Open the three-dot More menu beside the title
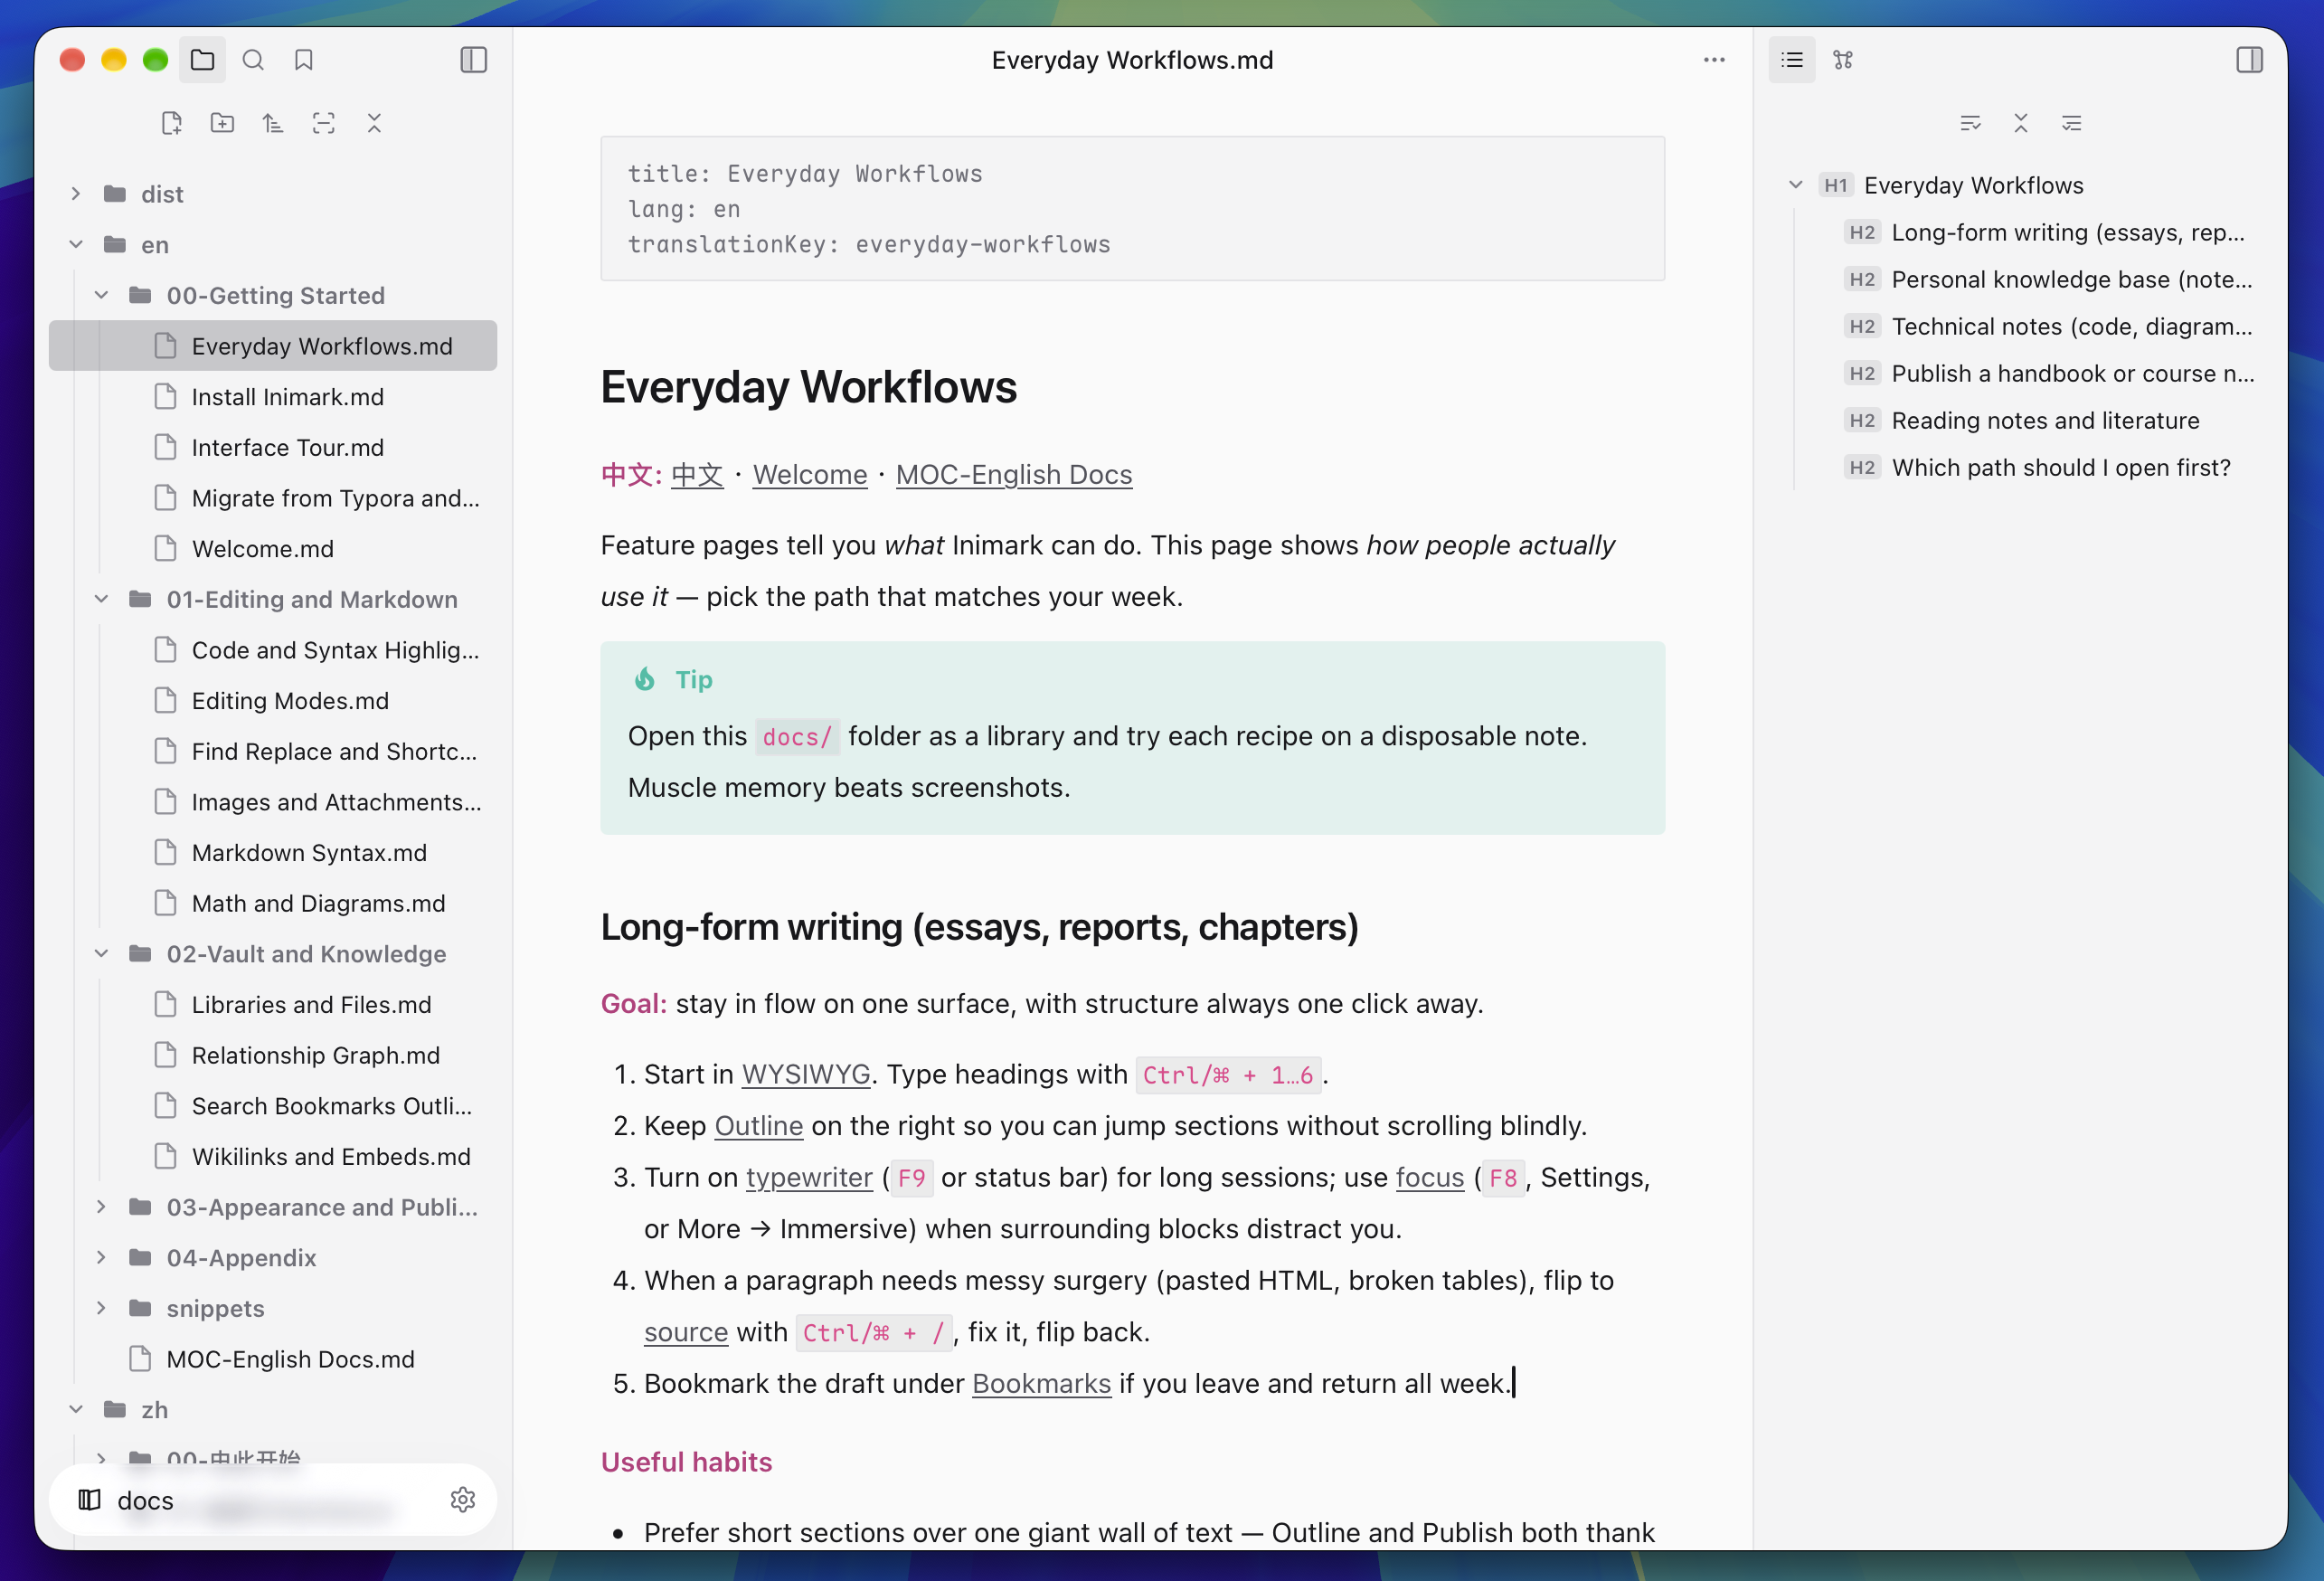Viewport: 2324px width, 1581px height. [1714, 60]
